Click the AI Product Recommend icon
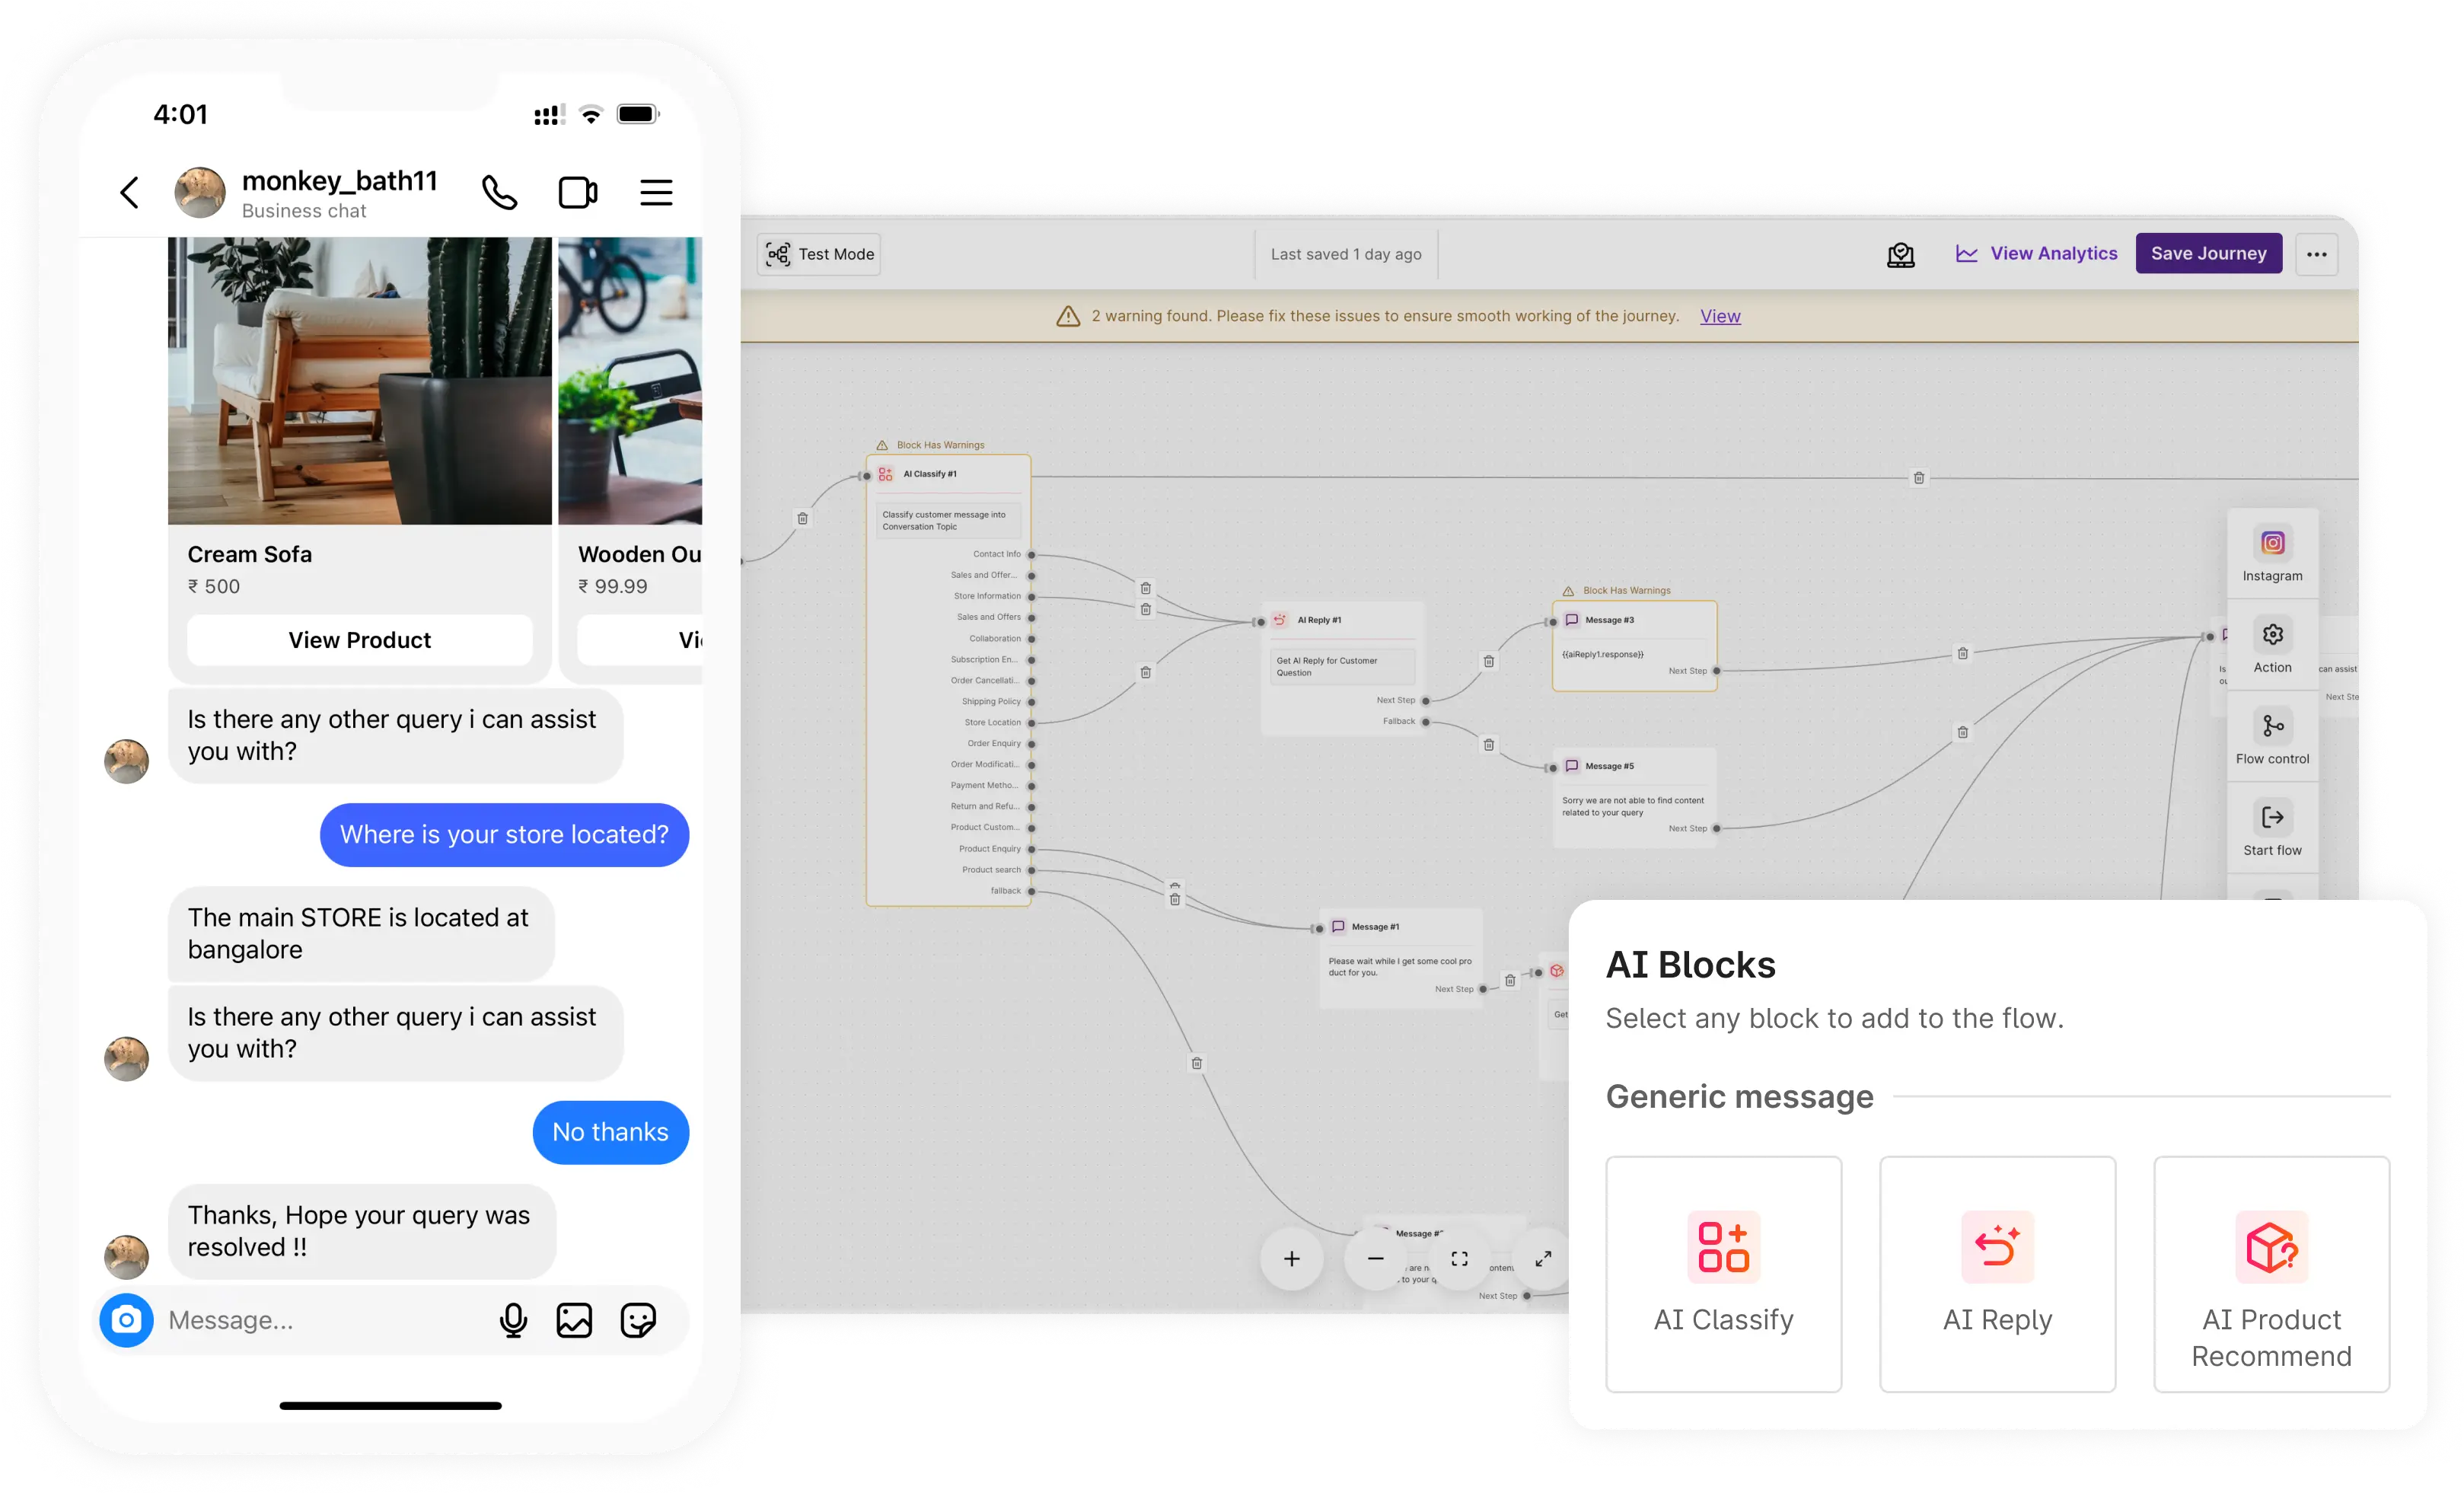 pyautogui.click(x=2274, y=1246)
